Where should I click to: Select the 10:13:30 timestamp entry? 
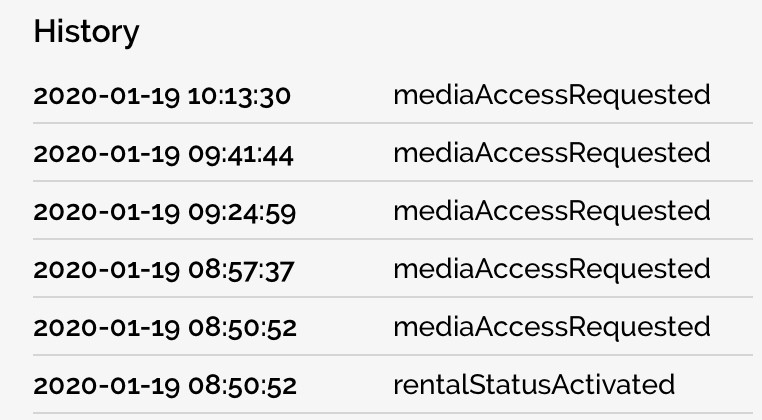click(x=162, y=96)
